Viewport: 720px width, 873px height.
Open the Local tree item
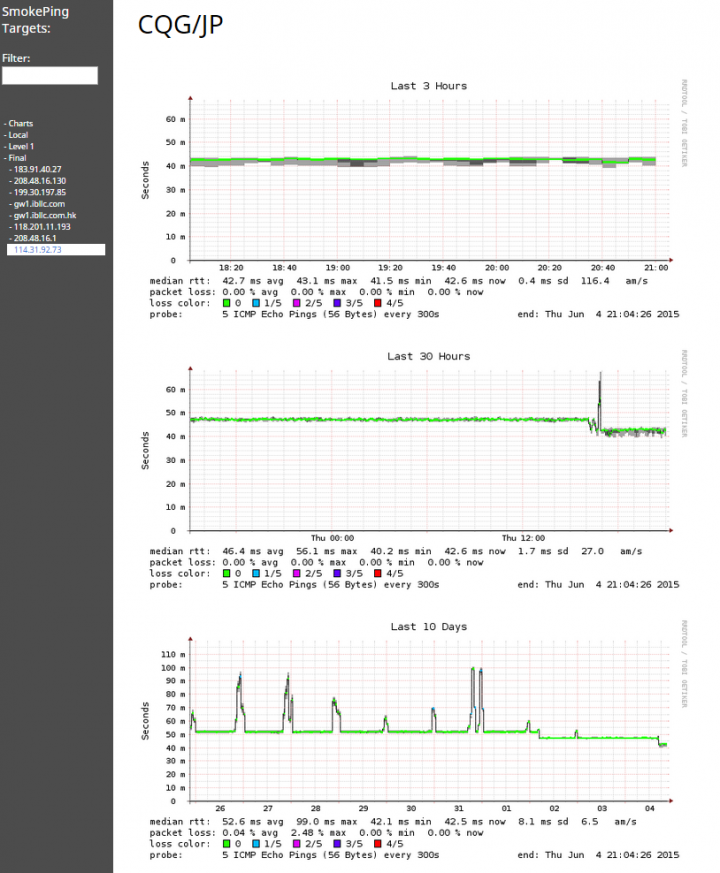point(18,135)
